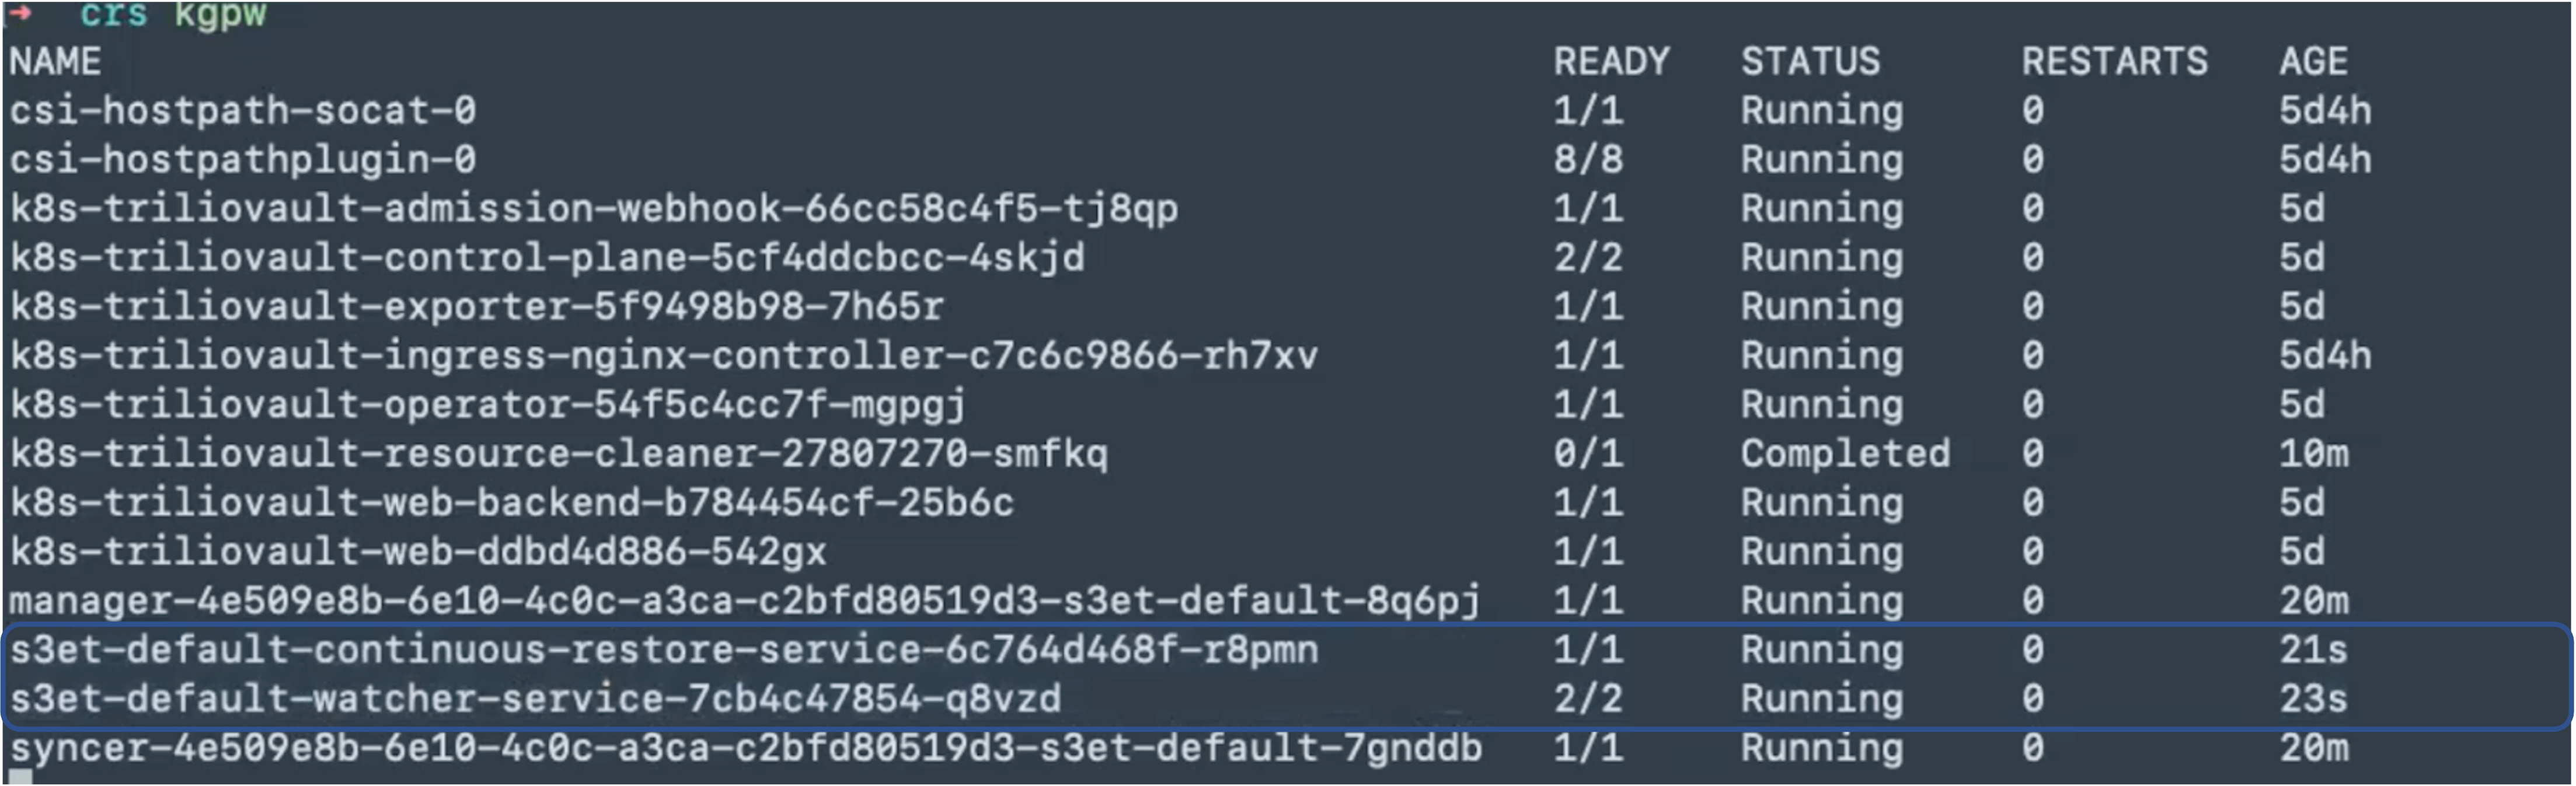Click the crs directory name in prompt
The width and height of the screenshot is (2576, 786).
(x=113, y=14)
